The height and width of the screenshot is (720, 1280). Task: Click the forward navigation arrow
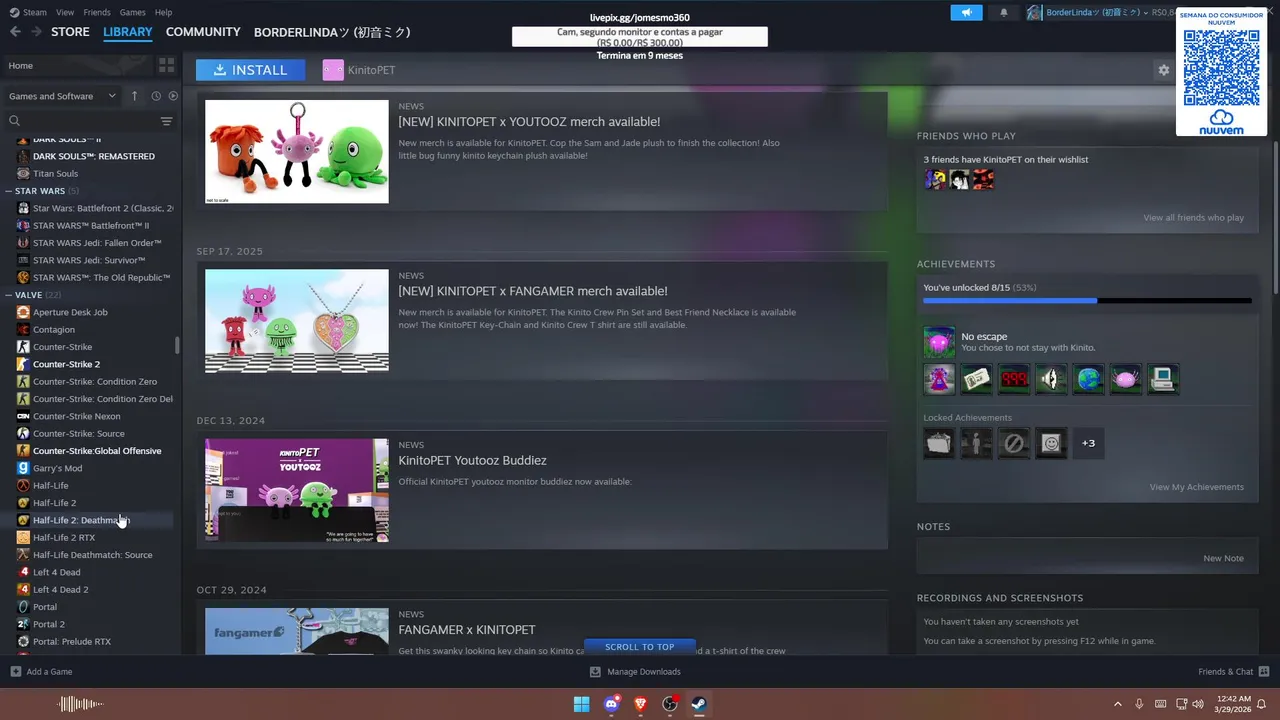point(36,32)
